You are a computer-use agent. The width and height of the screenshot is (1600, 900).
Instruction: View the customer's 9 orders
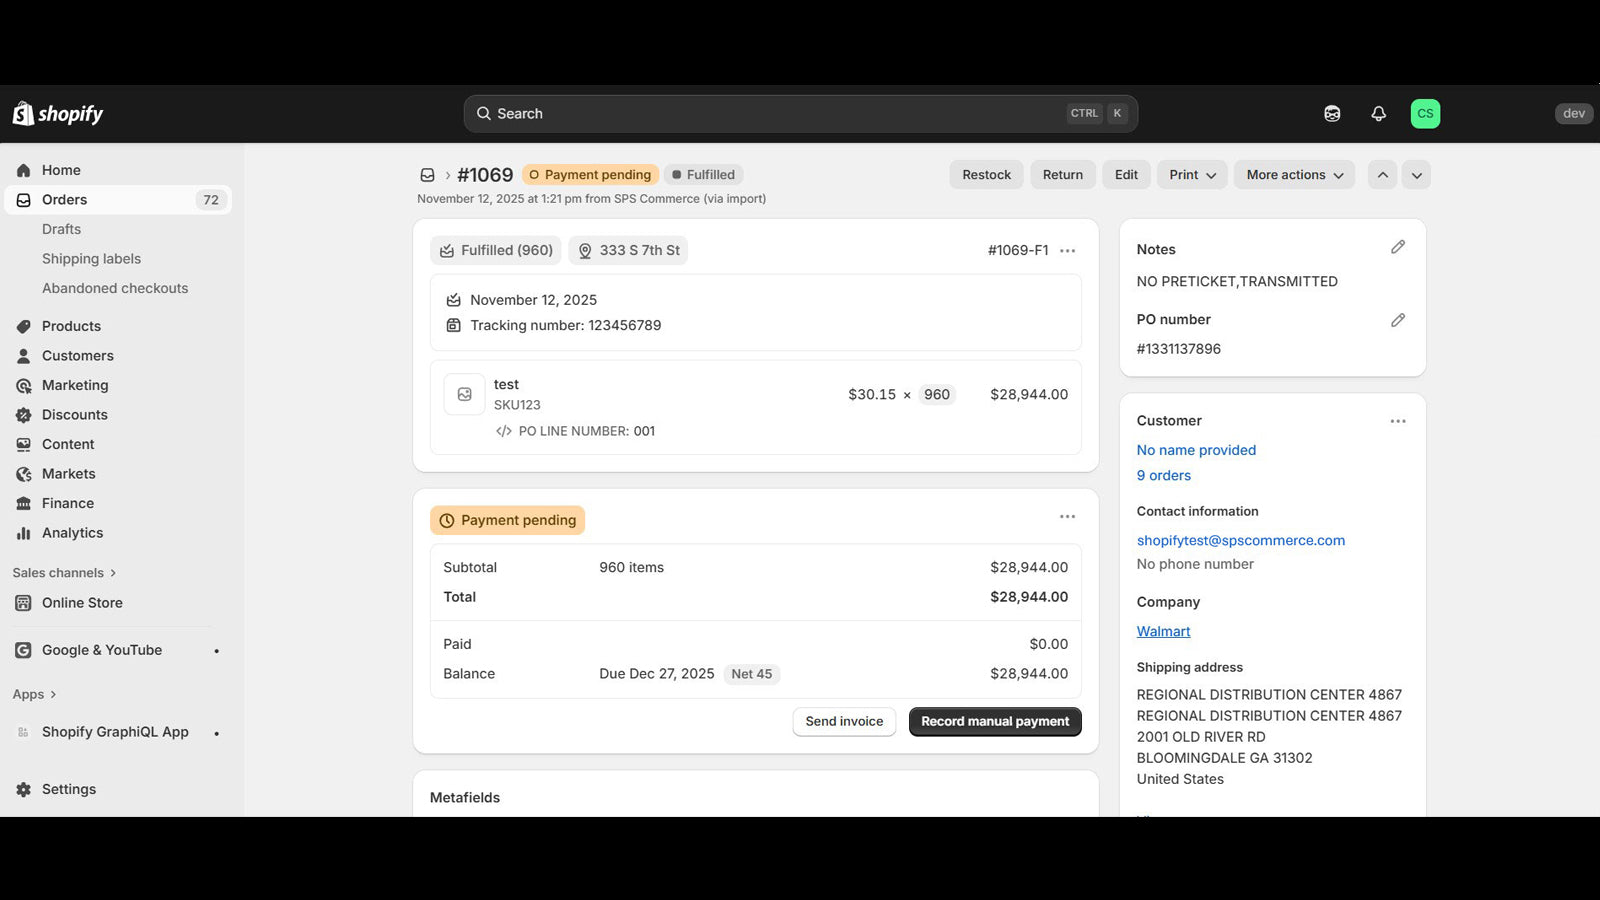(x=1163, y=475)
